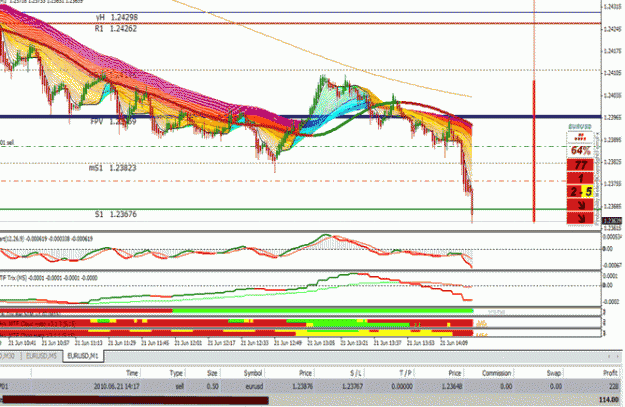Click the R1 1.24262 pivot label
Image resolution: width=625 pixels, height=407 pixels.
pyautogui.click(x=116, y=28)
